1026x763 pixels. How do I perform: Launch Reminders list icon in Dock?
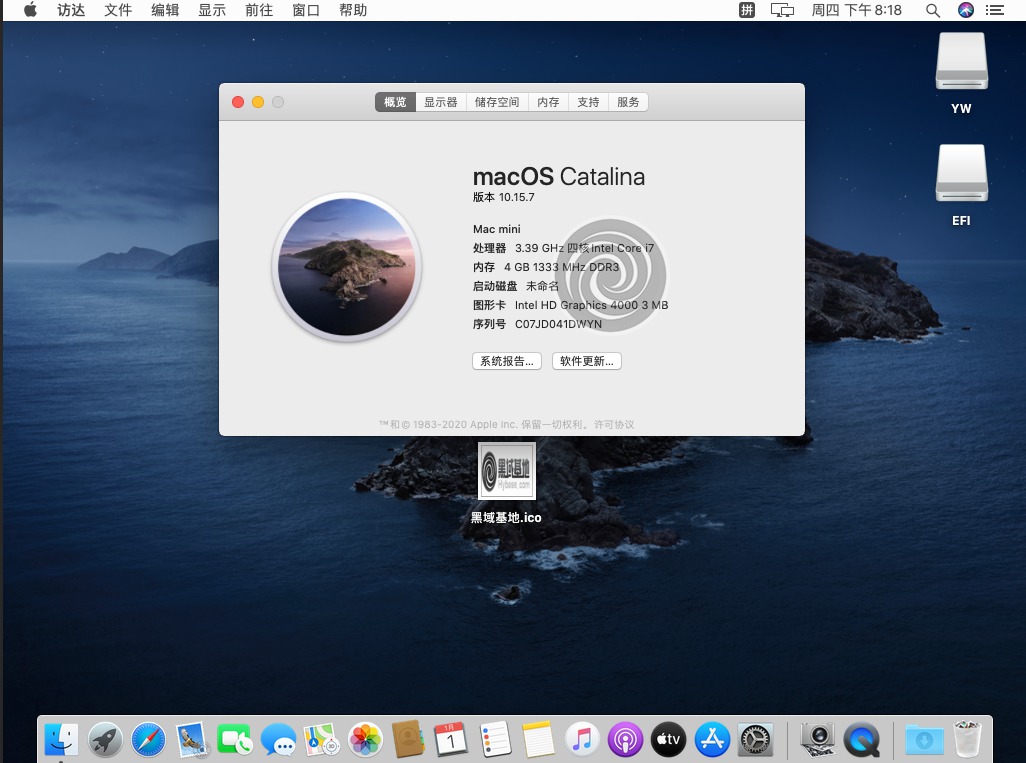pos(495,740)
